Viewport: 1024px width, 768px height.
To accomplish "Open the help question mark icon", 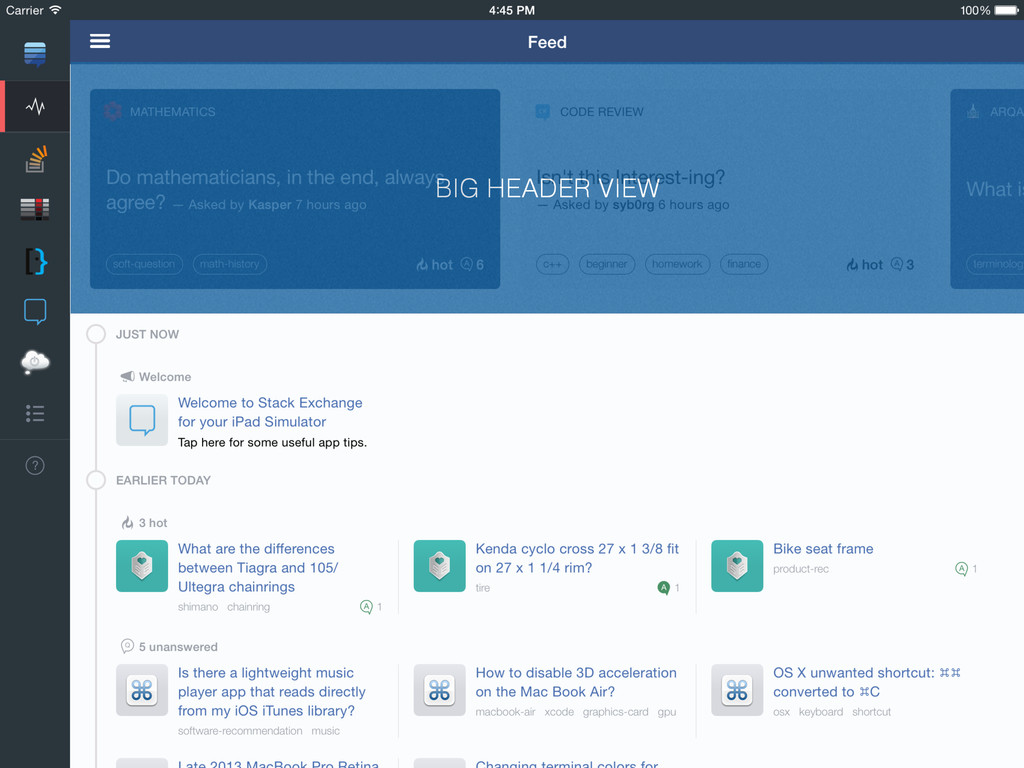I will 35,466.
